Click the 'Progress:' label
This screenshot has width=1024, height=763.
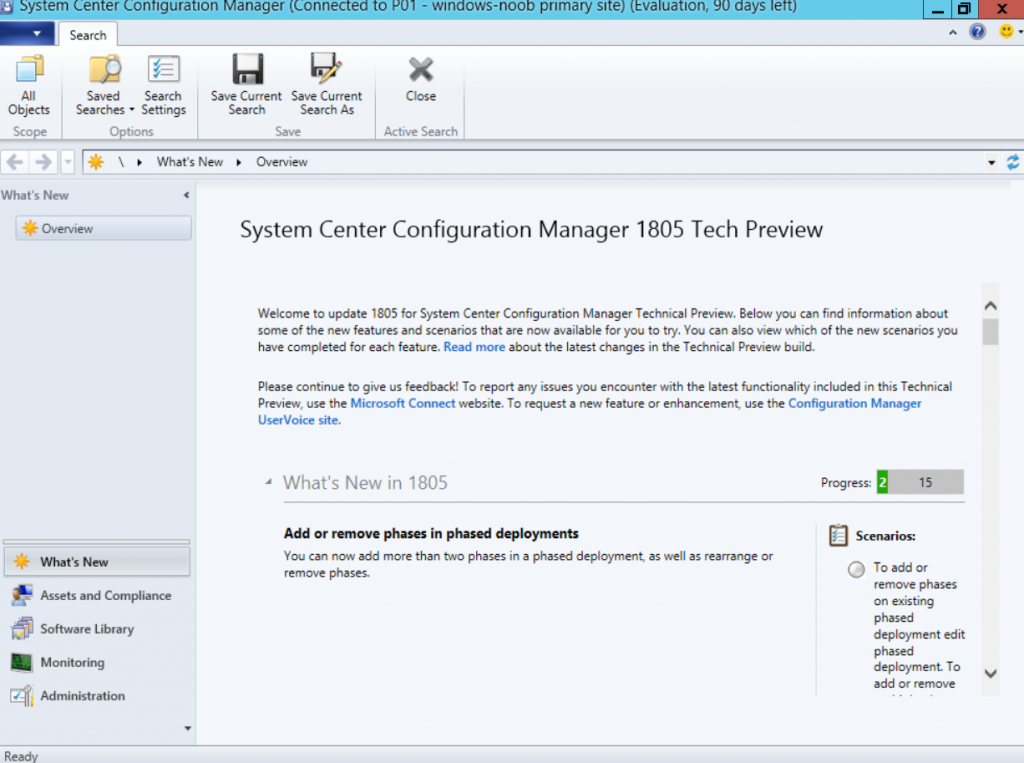coord(846,482)
